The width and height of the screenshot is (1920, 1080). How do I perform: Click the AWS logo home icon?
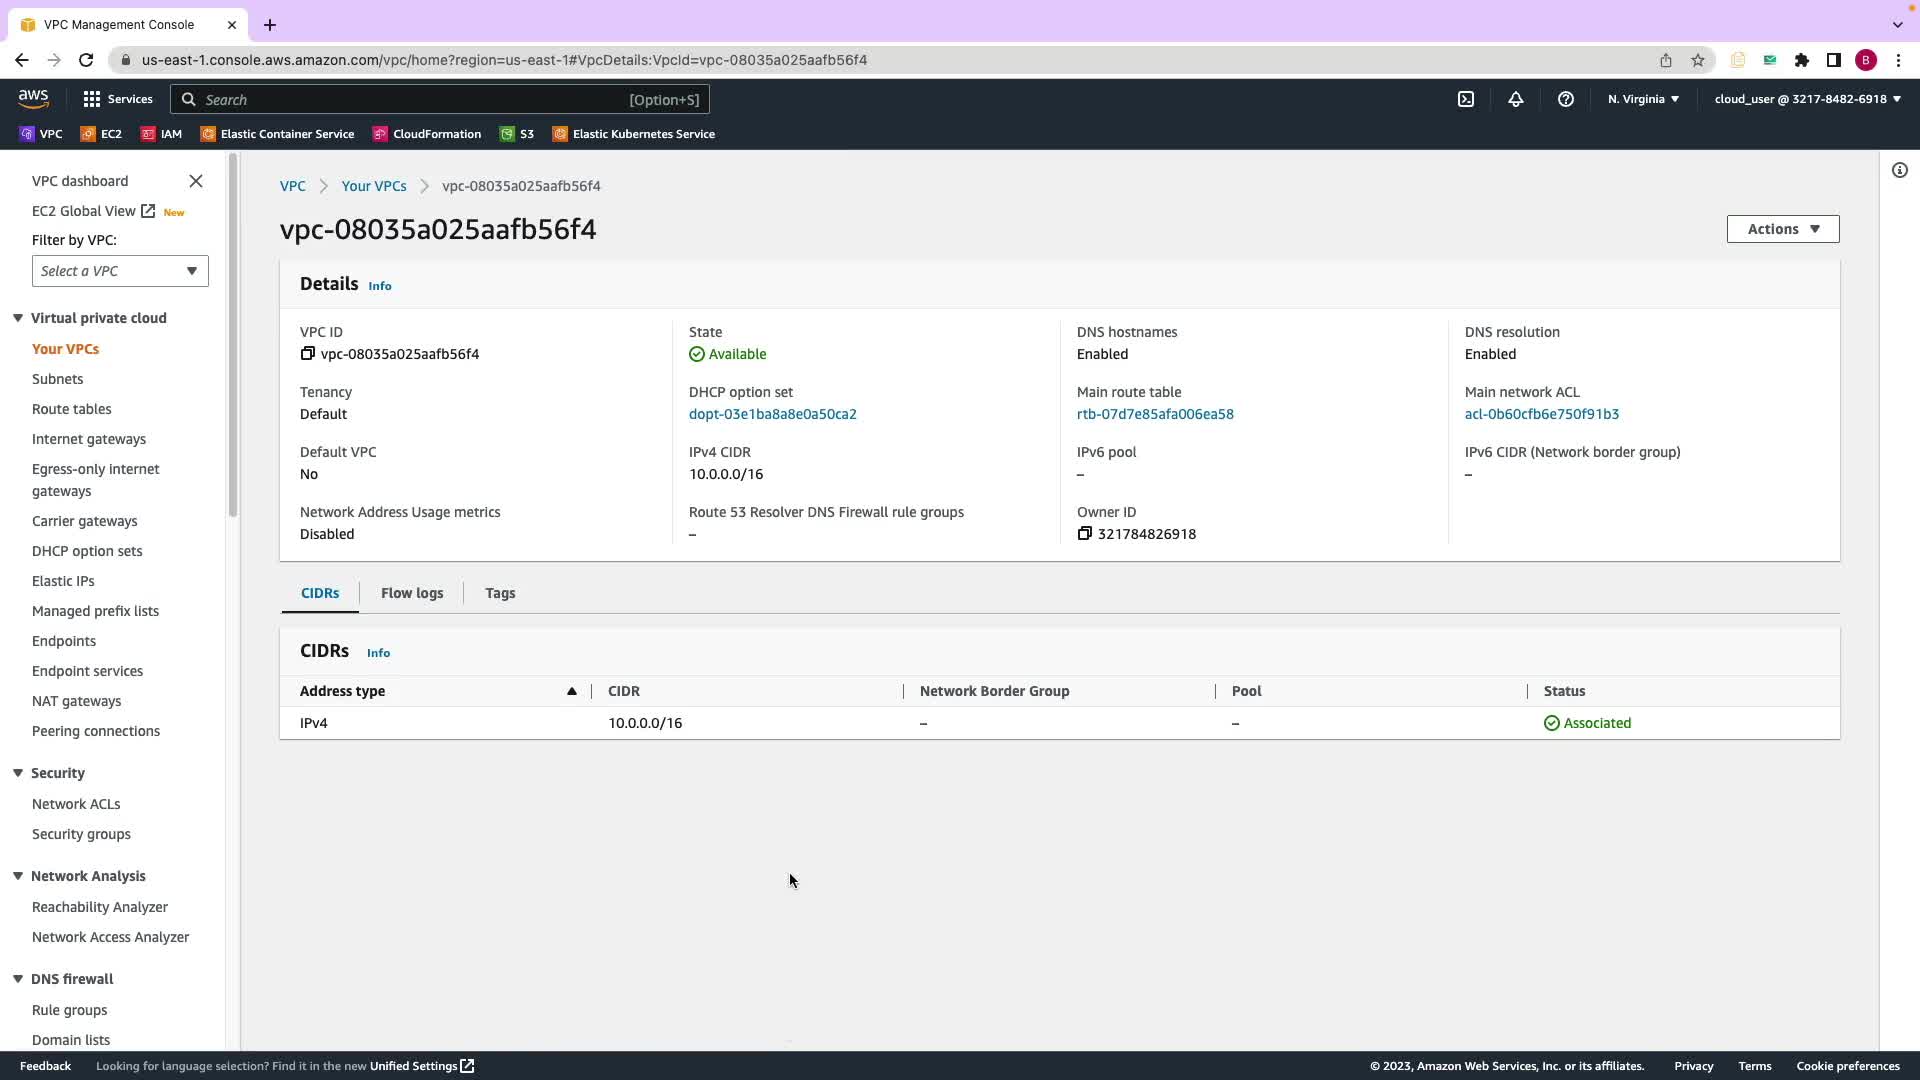[33, 98]
